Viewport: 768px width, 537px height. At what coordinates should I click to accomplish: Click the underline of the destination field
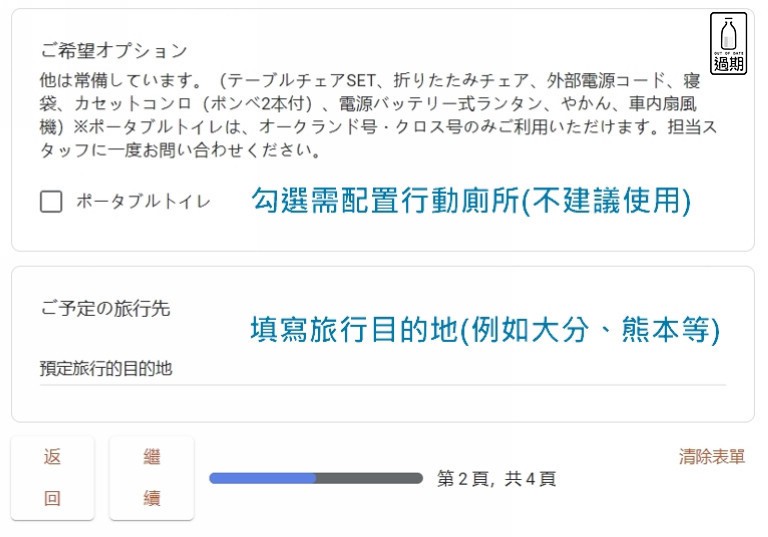coord(382,384)
